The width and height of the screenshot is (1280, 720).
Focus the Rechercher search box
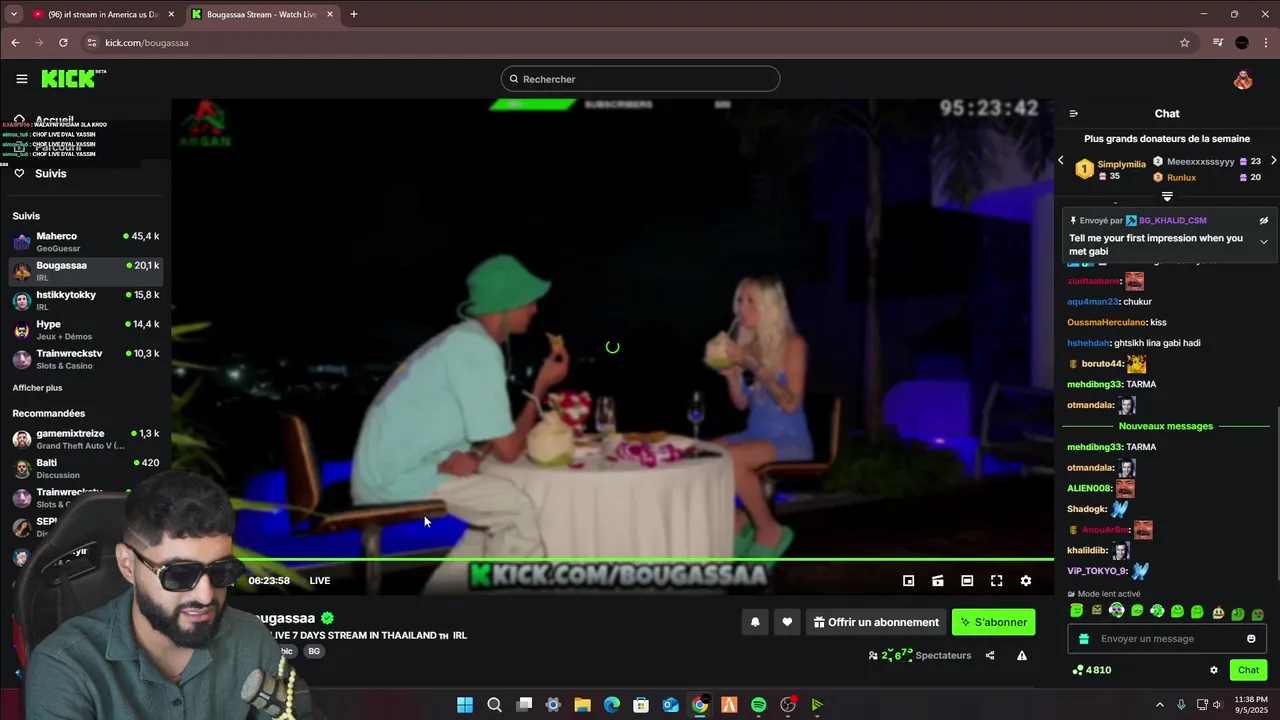pos(640,79)
